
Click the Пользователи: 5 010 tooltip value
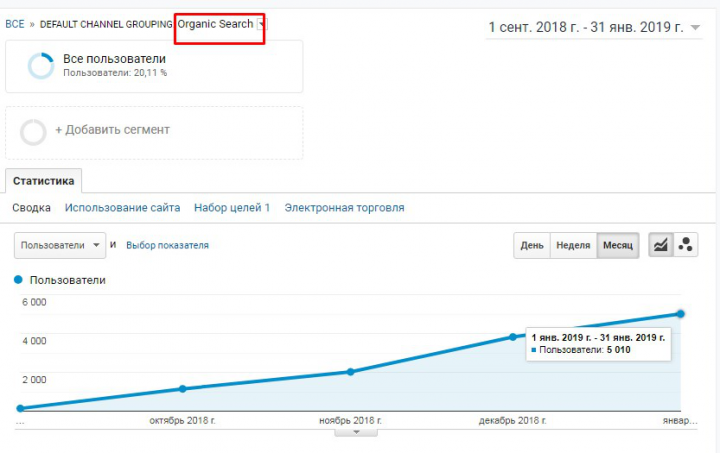[581, 350]
